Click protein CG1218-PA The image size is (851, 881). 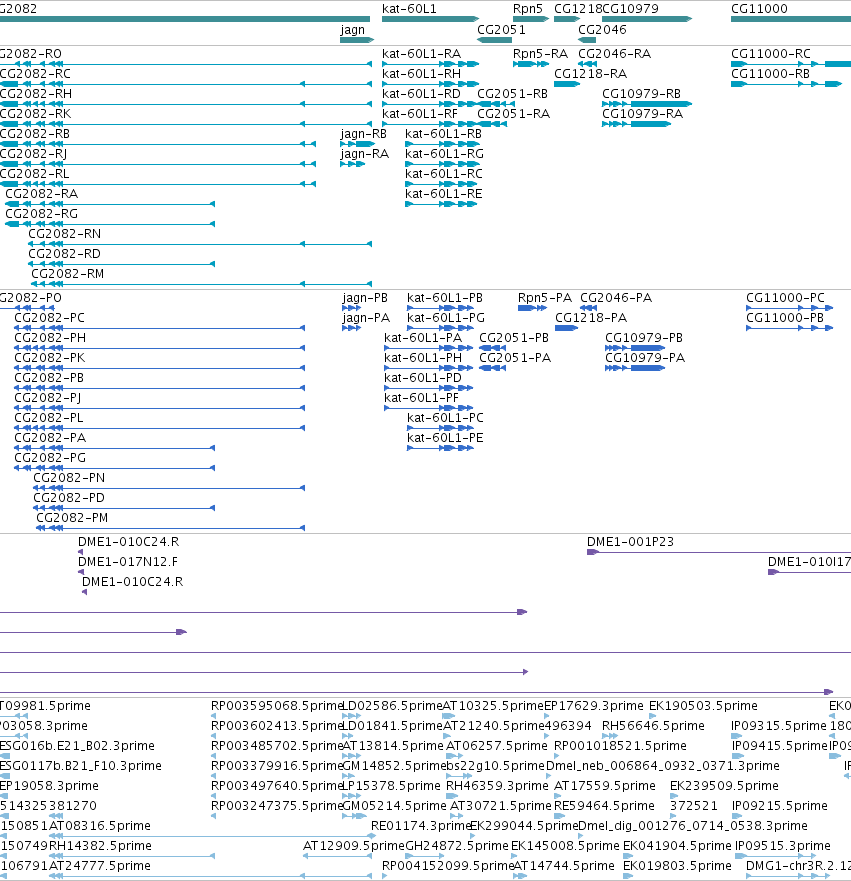click(x=591, y=318)
